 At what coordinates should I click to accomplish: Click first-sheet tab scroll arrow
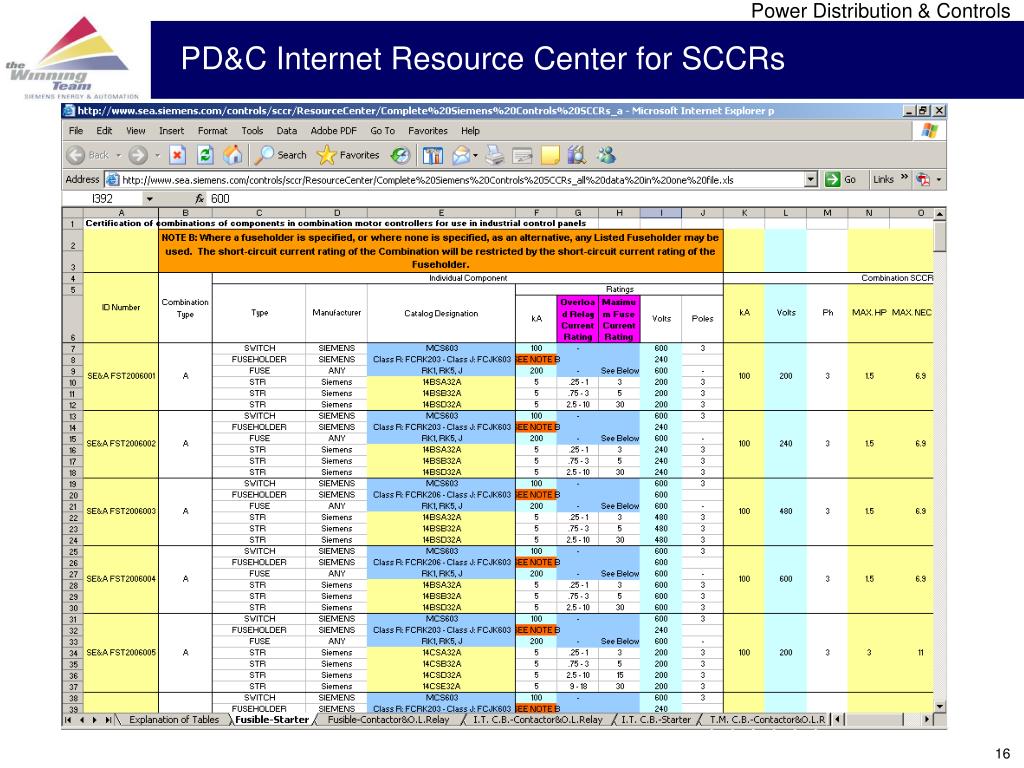tap(67, 720)
